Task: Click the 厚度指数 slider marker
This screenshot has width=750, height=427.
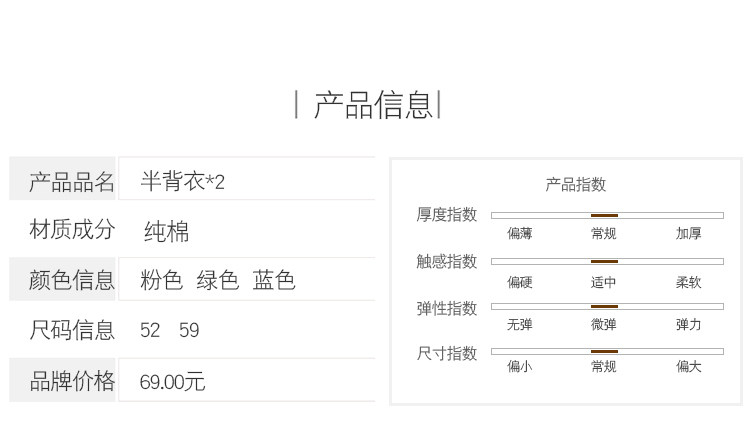Action: coord(604,215)
